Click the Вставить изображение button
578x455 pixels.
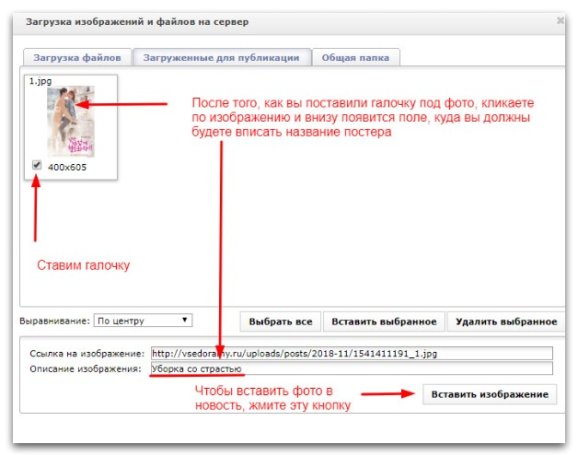click(x=490, y=394)
